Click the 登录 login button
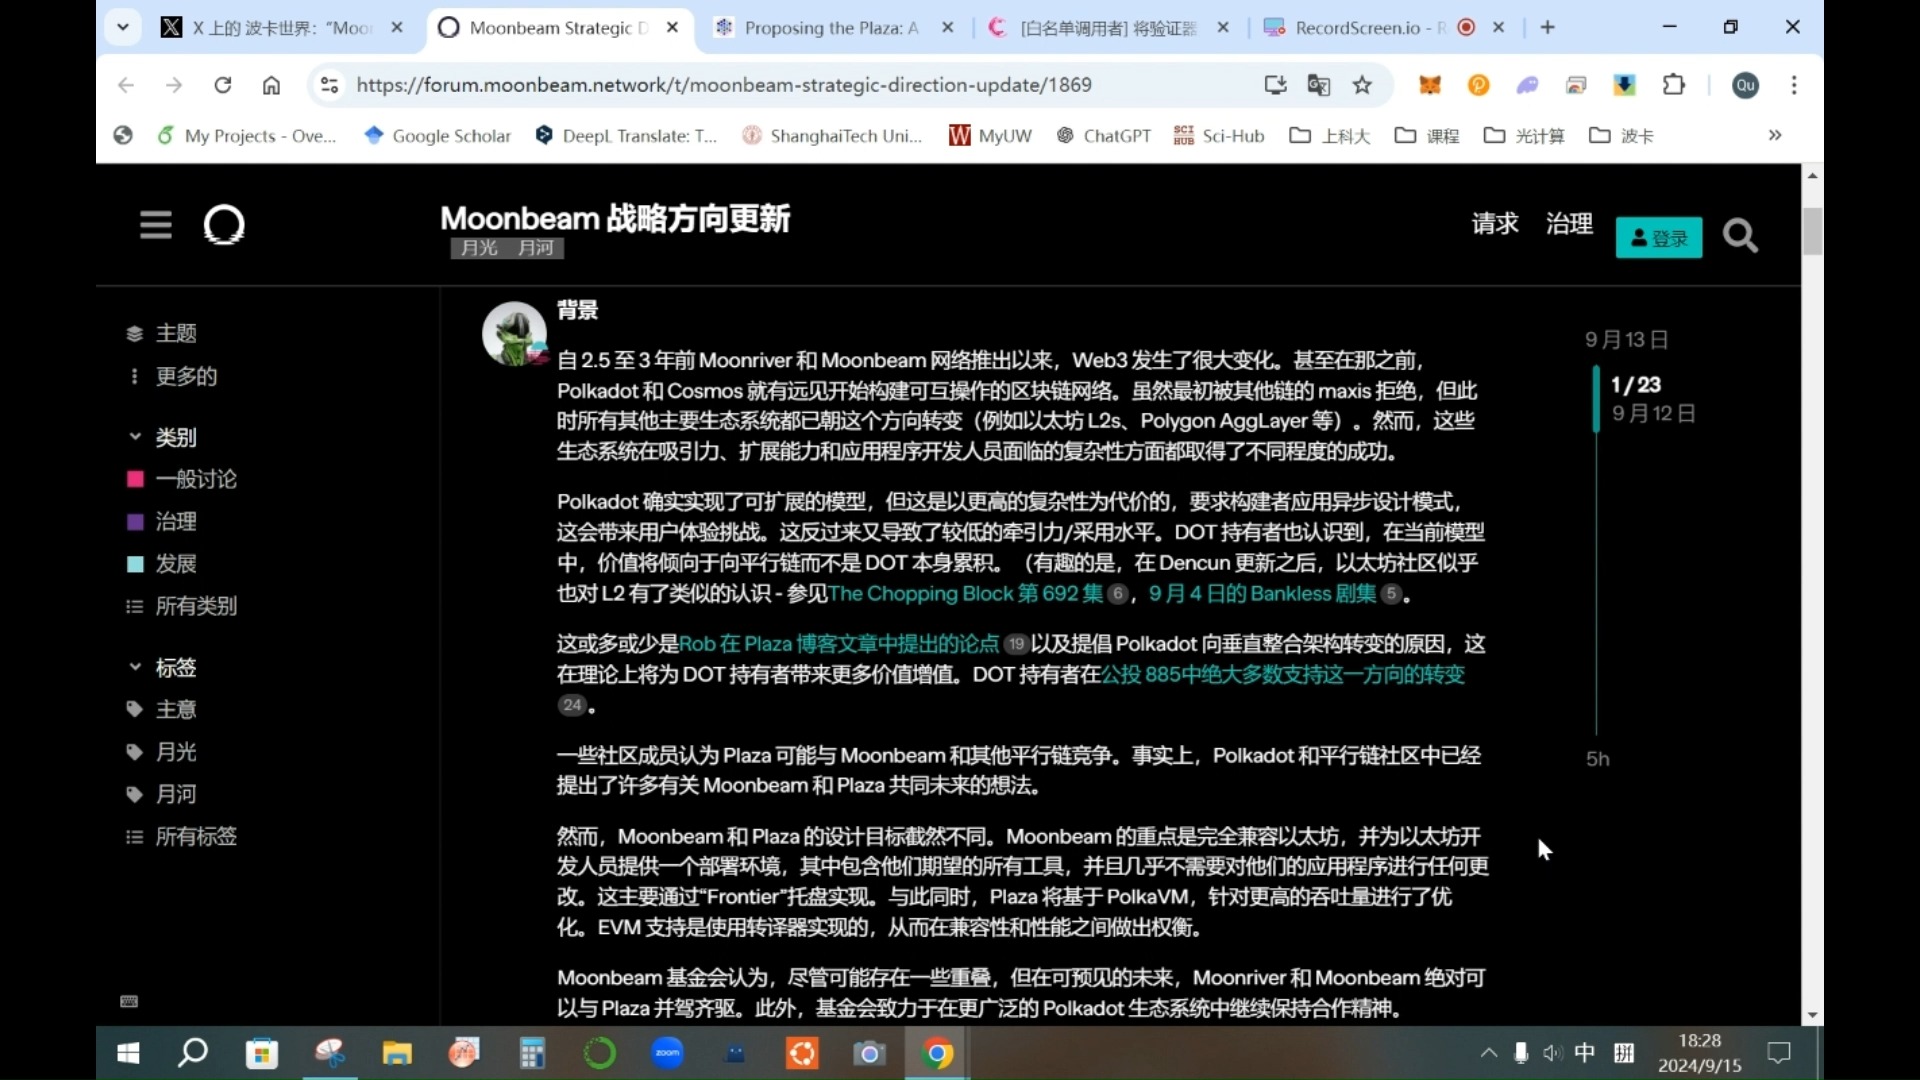The image size is (1920, 1080). coord(1659,238)
